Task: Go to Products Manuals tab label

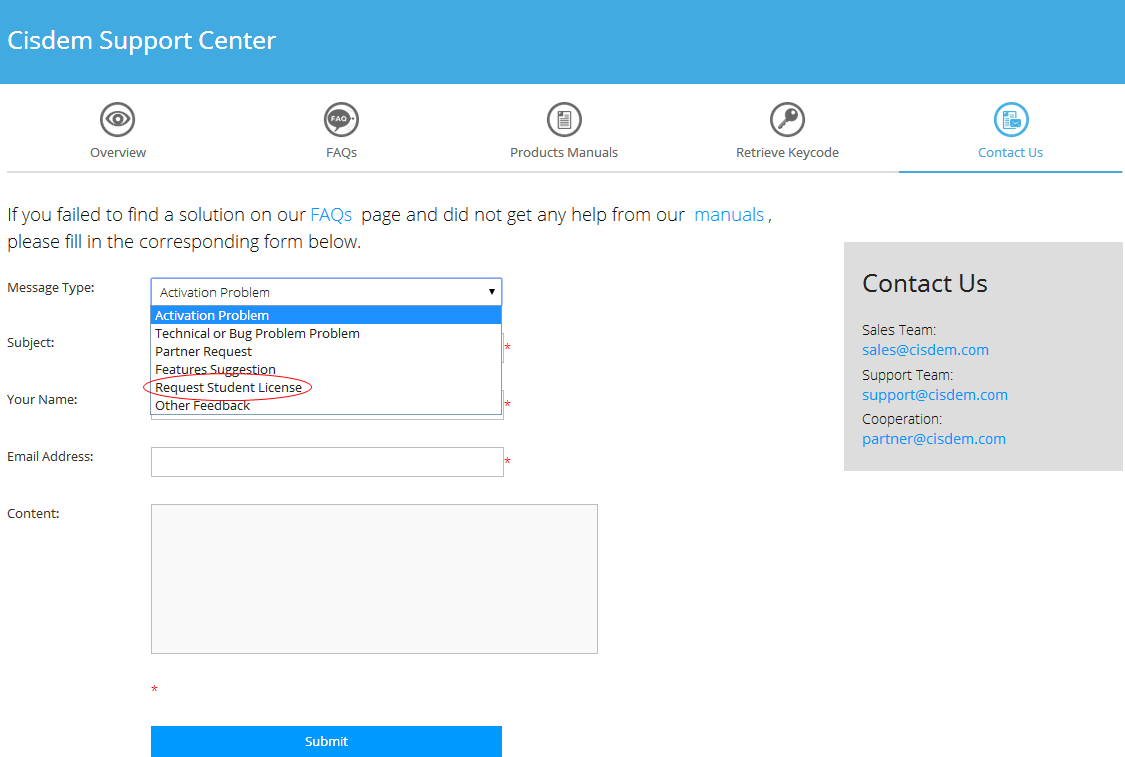Action: [x=564, y=152]
